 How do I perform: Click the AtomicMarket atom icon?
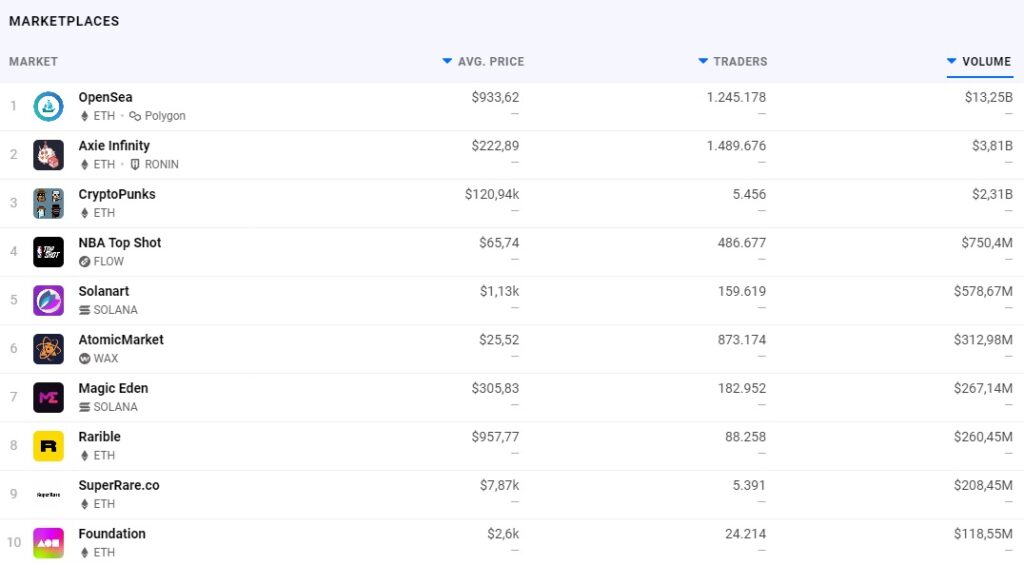pyautogui.click(x=48, y=349)
